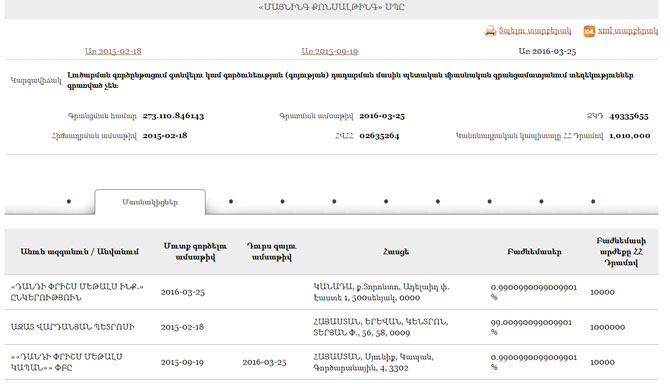Click the Դուրս գալու ամսաթիվ column header
Viewport: 670px width, 384px height.
pyautogui.click(x=271, y=252)
